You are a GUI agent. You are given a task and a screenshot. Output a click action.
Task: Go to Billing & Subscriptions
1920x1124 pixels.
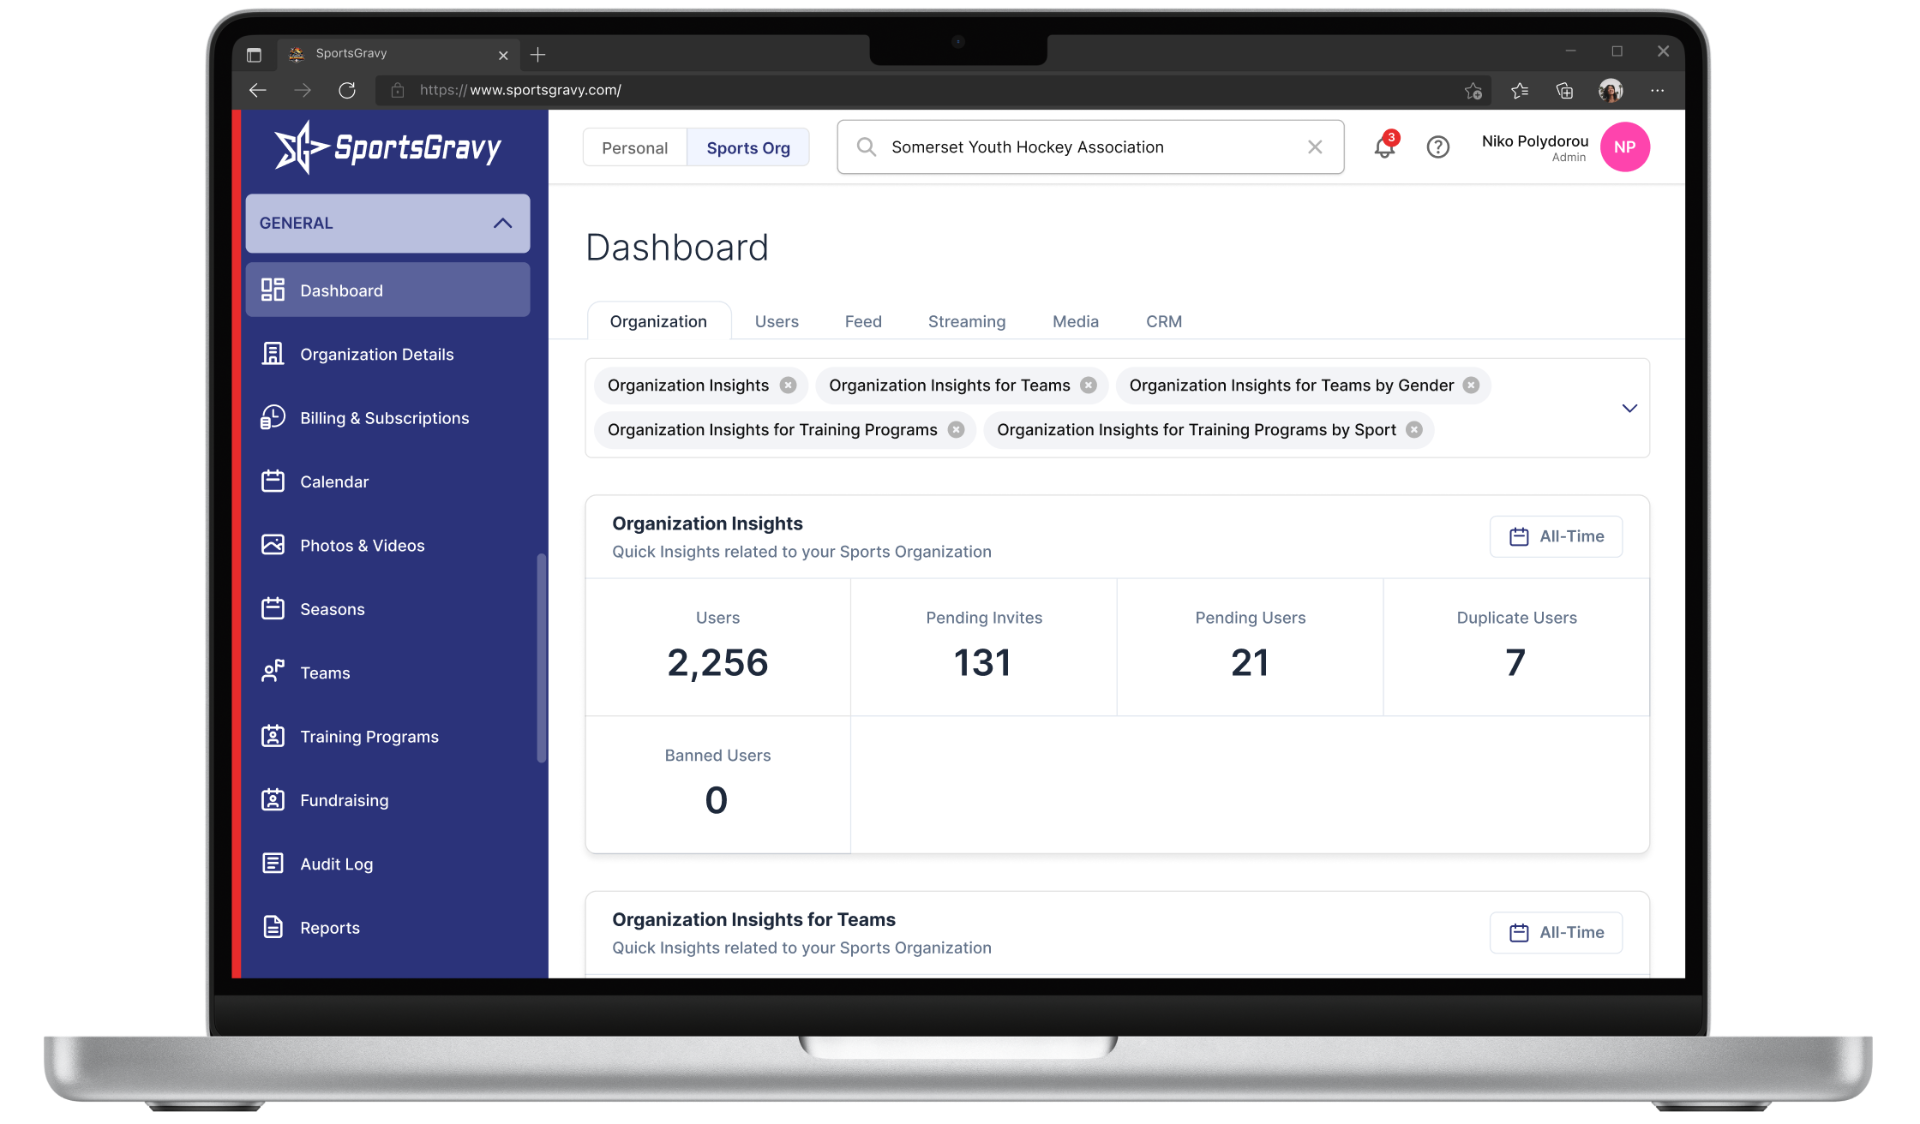(x=387, y=418)
